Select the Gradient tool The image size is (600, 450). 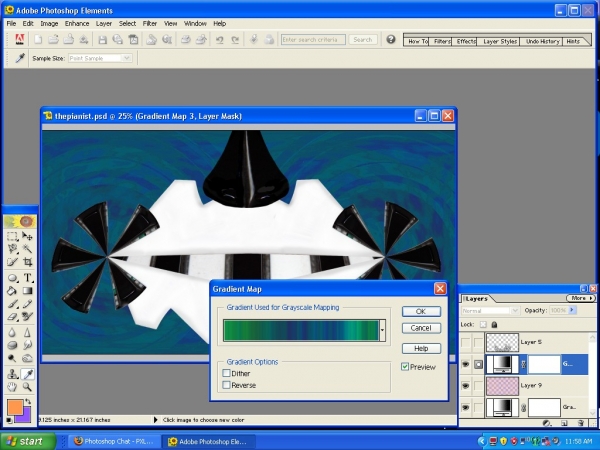pos(27,291)
